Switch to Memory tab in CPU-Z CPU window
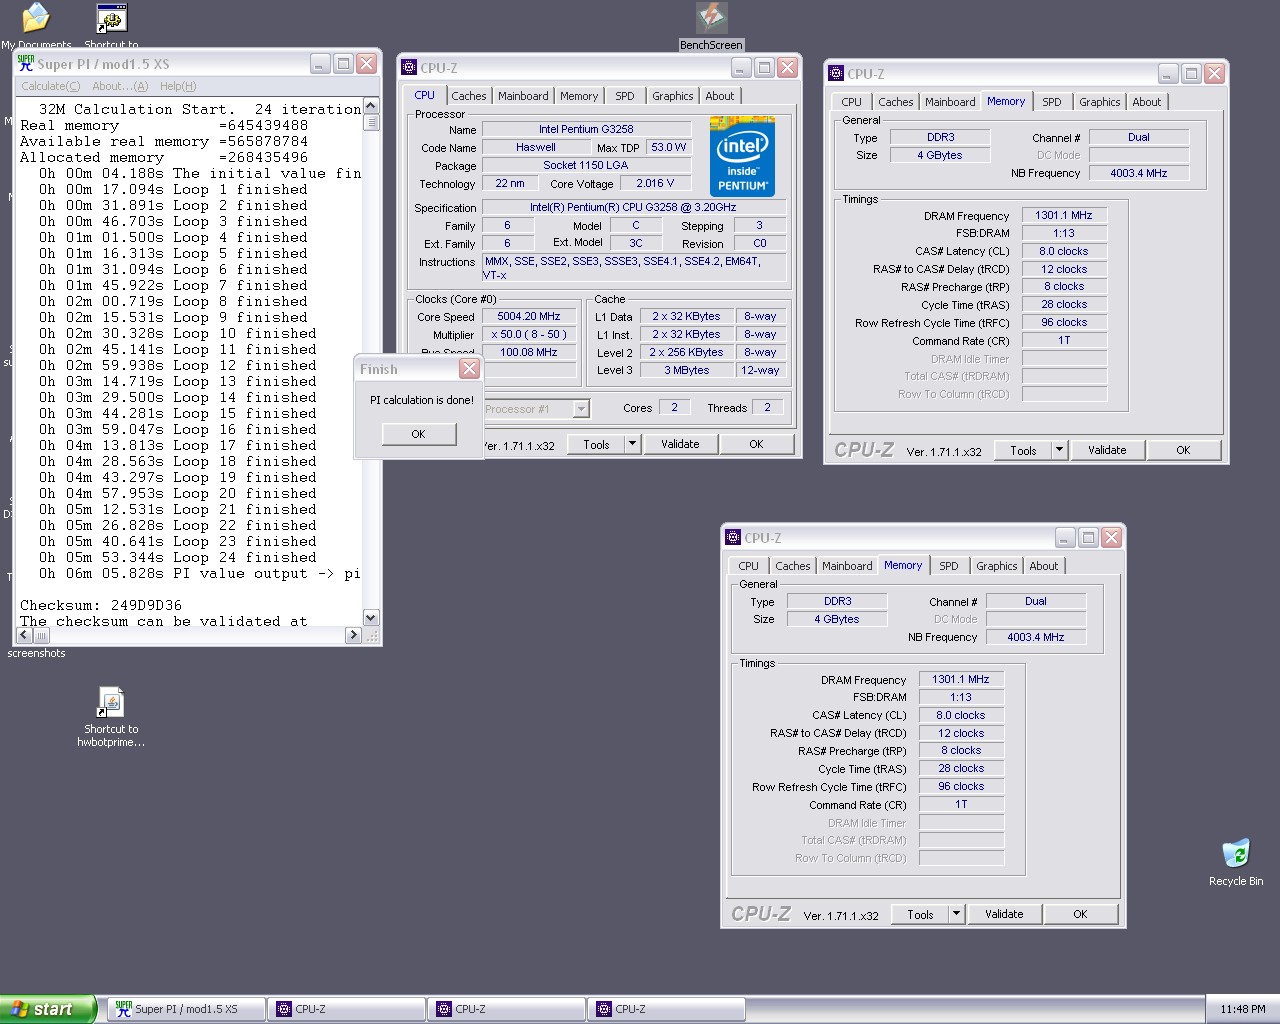Image resolution: width=1280 pixels, height=1024 pixels. coord(579,96)
